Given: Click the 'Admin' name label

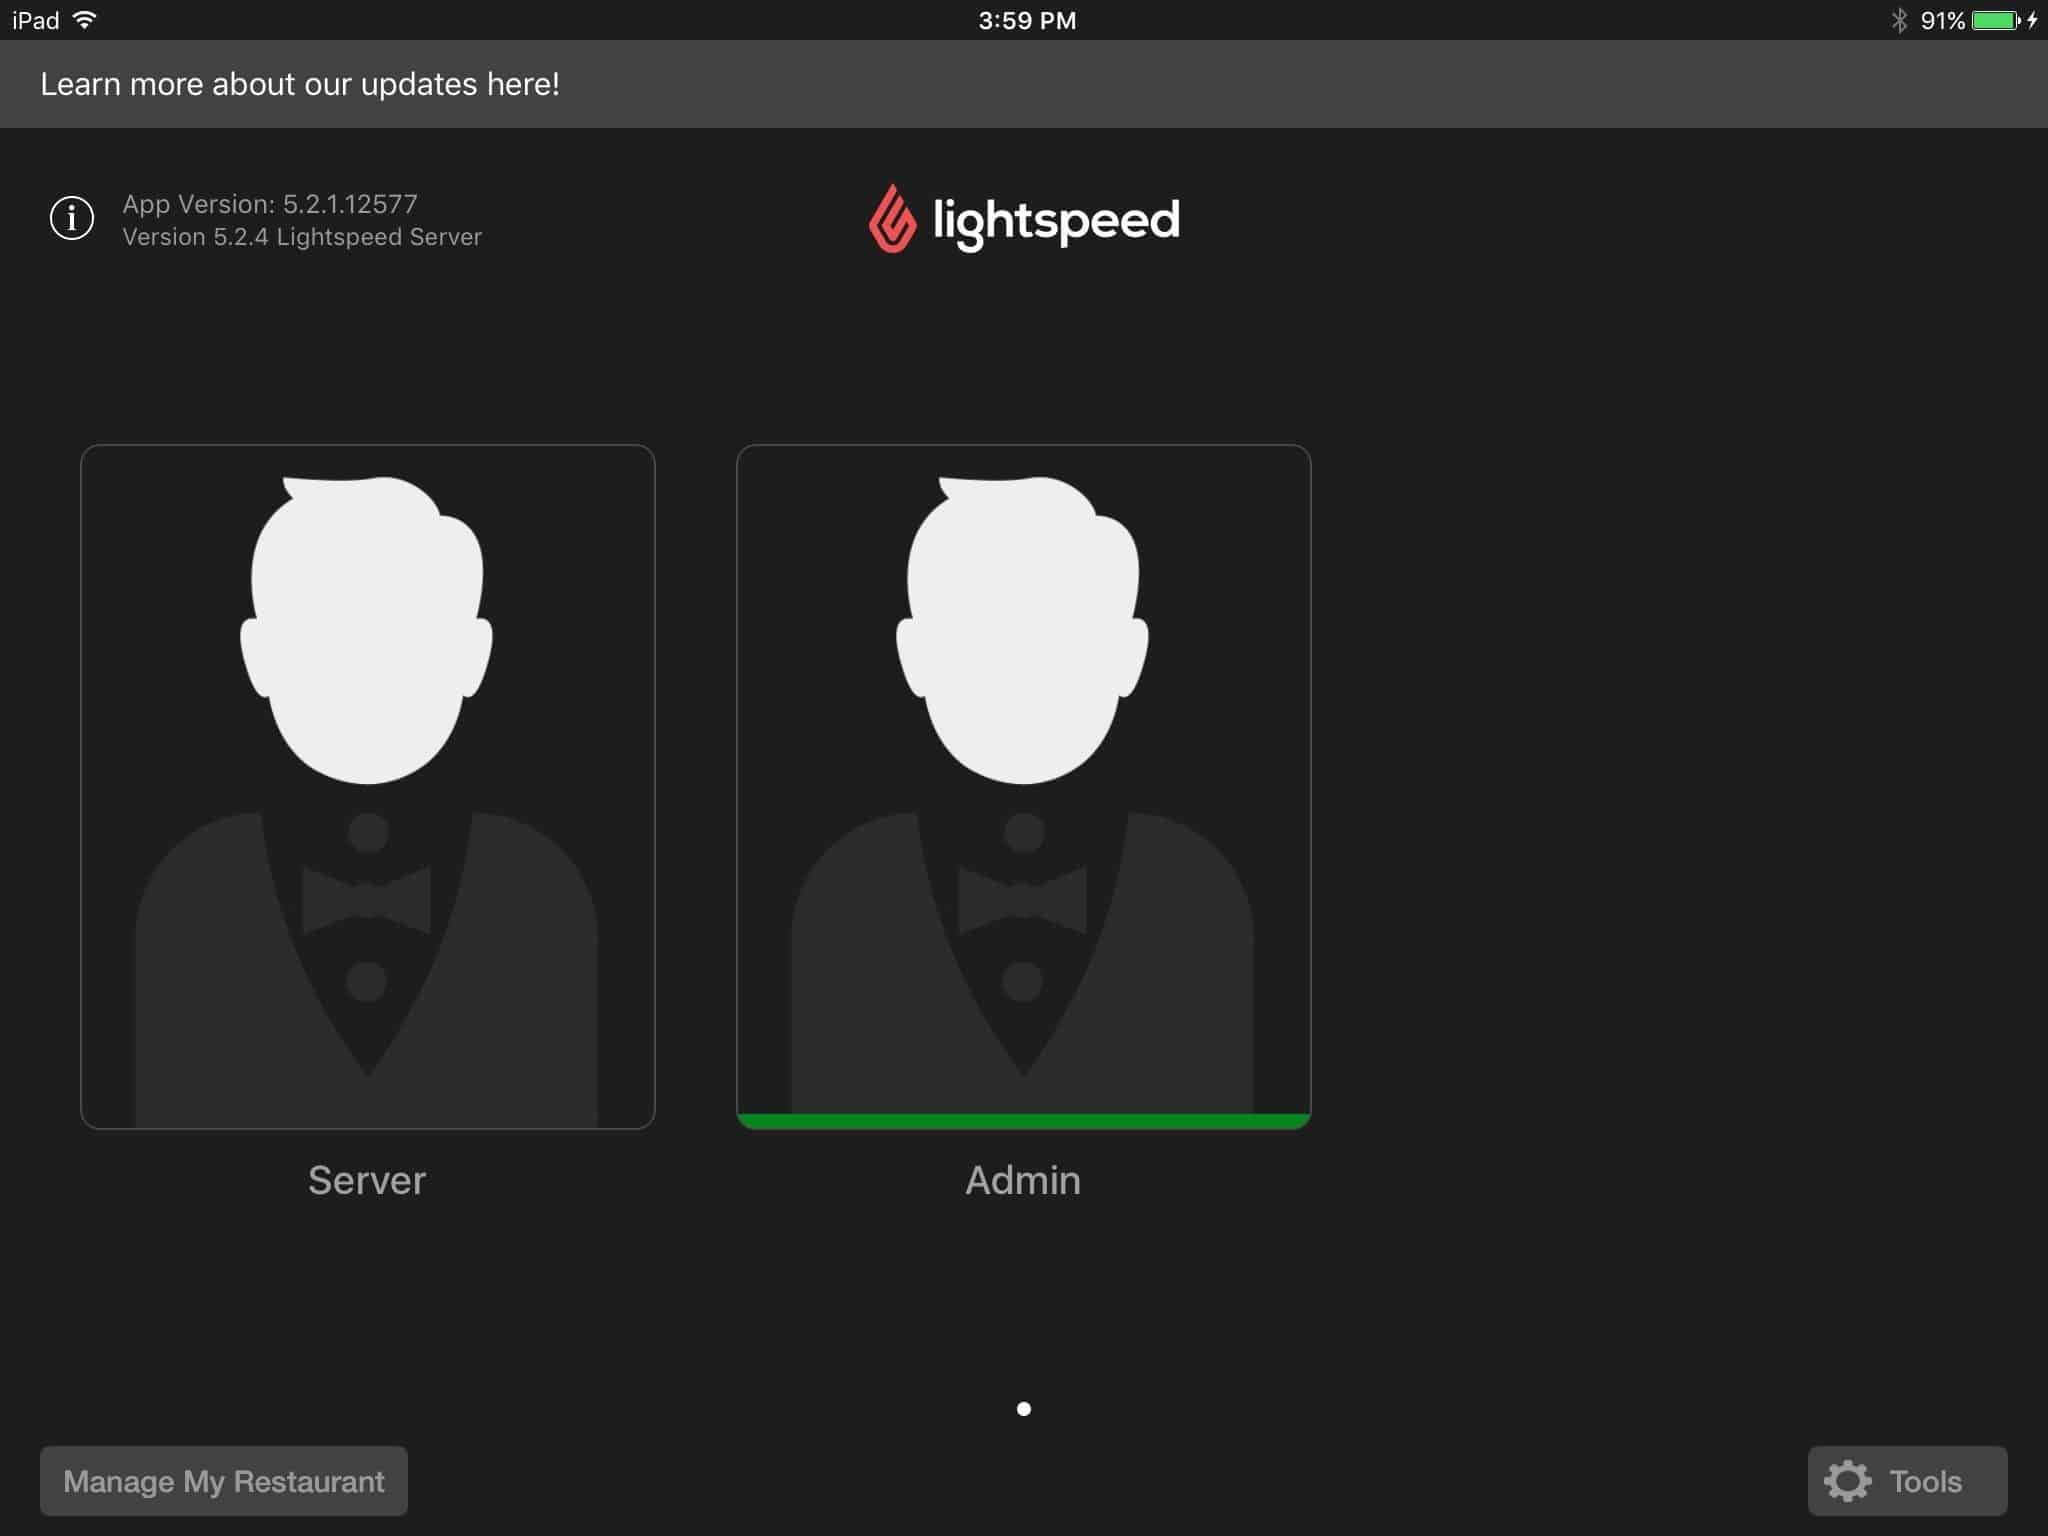Looking at the screenshot, I should [1023, 1180].
